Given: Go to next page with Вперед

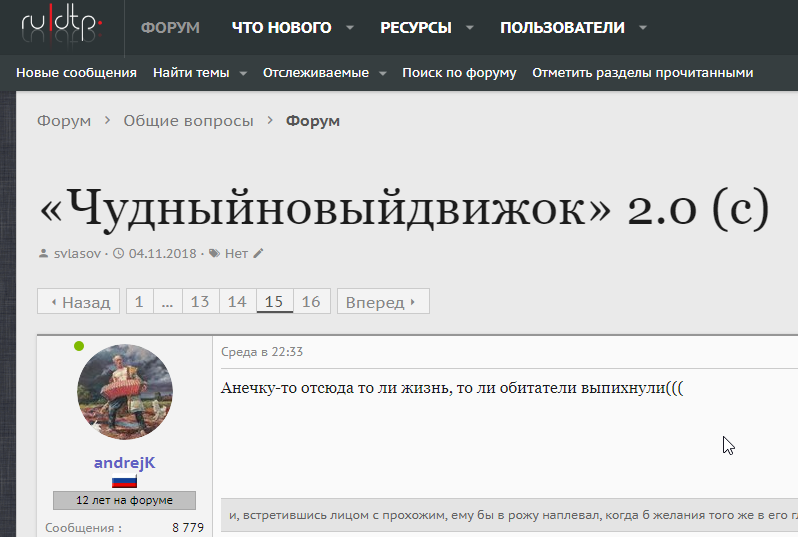Looking at the screenshot, I should 383,301.
